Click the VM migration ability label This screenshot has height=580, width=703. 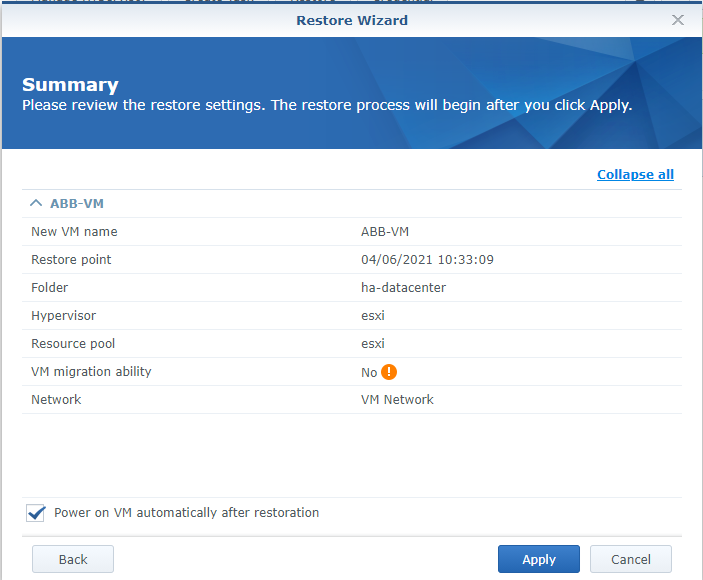coord(91,371)
